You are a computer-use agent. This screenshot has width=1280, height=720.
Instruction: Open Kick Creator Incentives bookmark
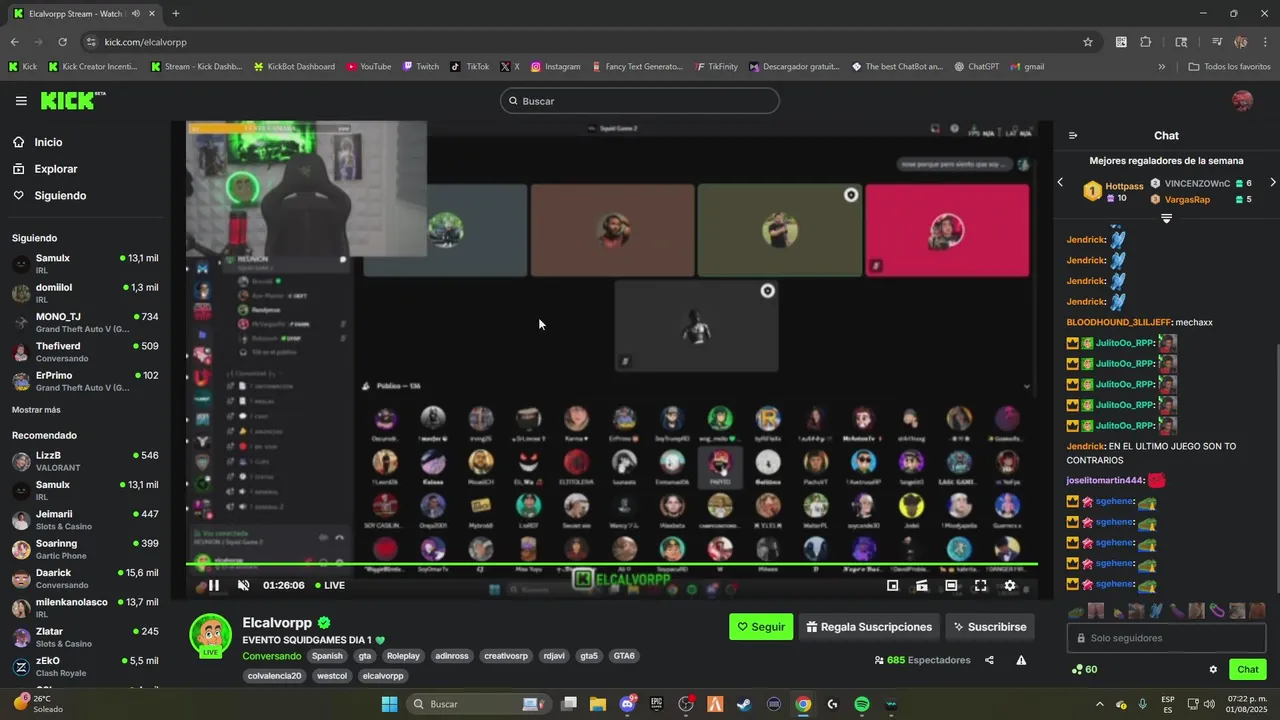click(93, 67)
